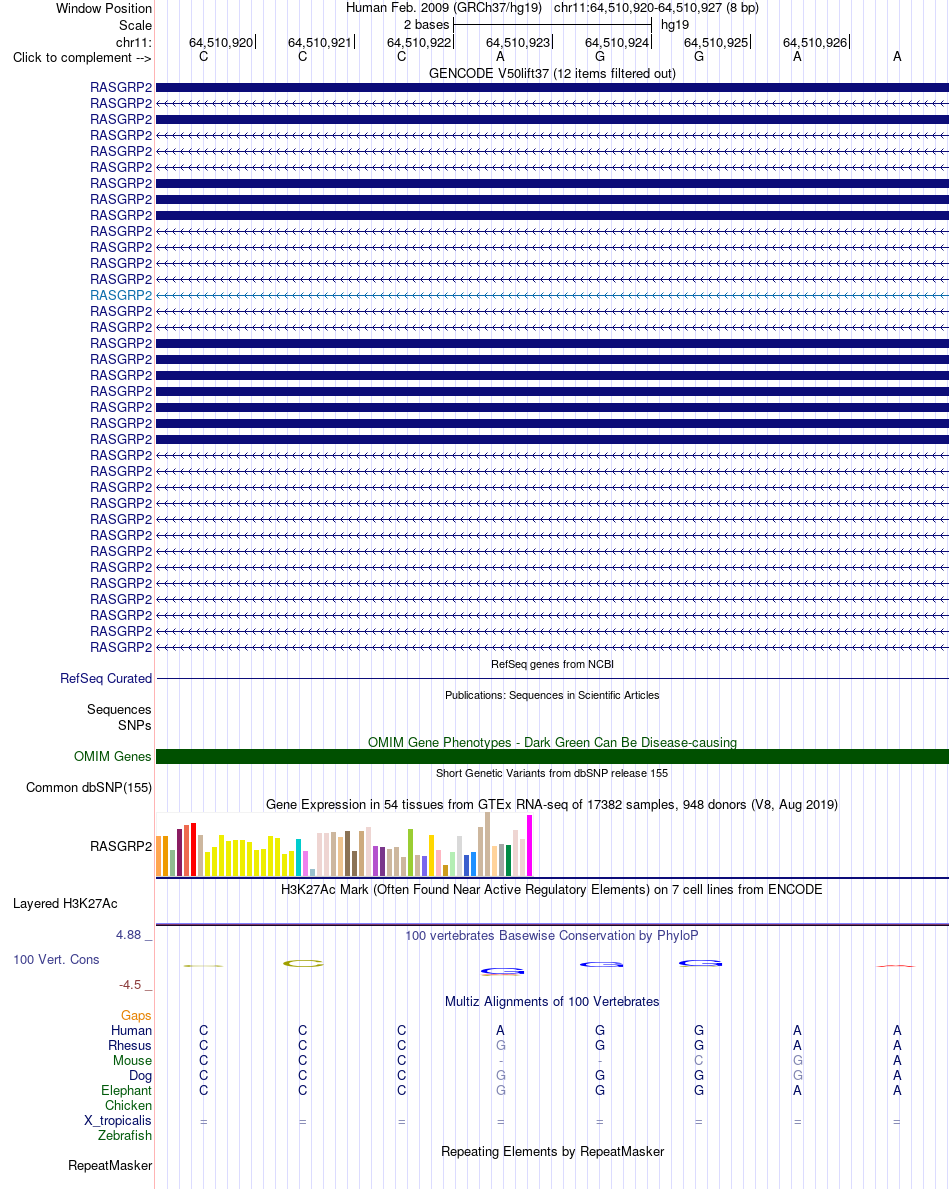This screenshot has height=1189, width=950.
Task: Click the 'Elephant' species label
Action: (126, 1090)
